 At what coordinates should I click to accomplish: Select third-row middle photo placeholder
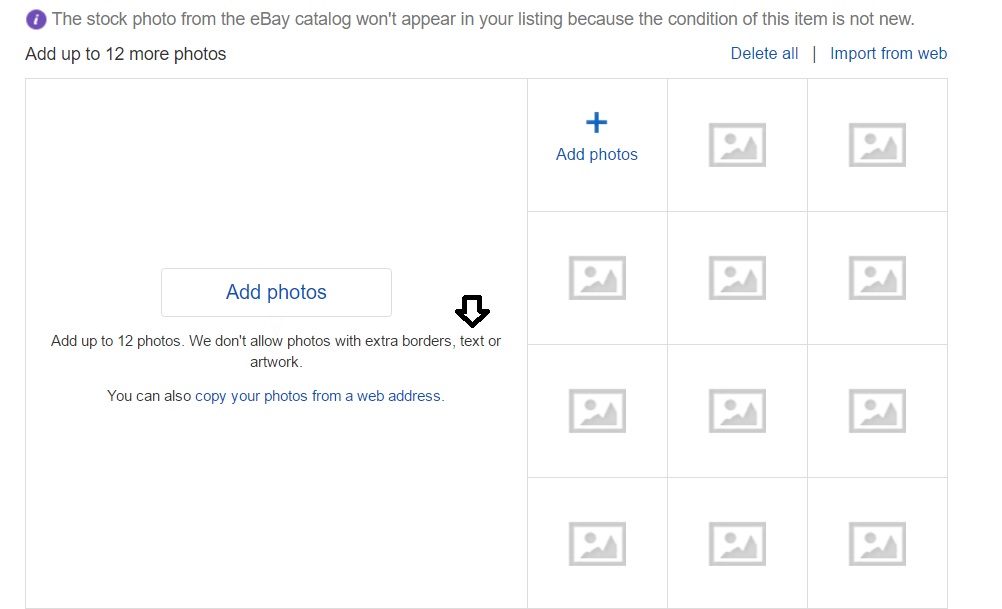click(737, 411)
